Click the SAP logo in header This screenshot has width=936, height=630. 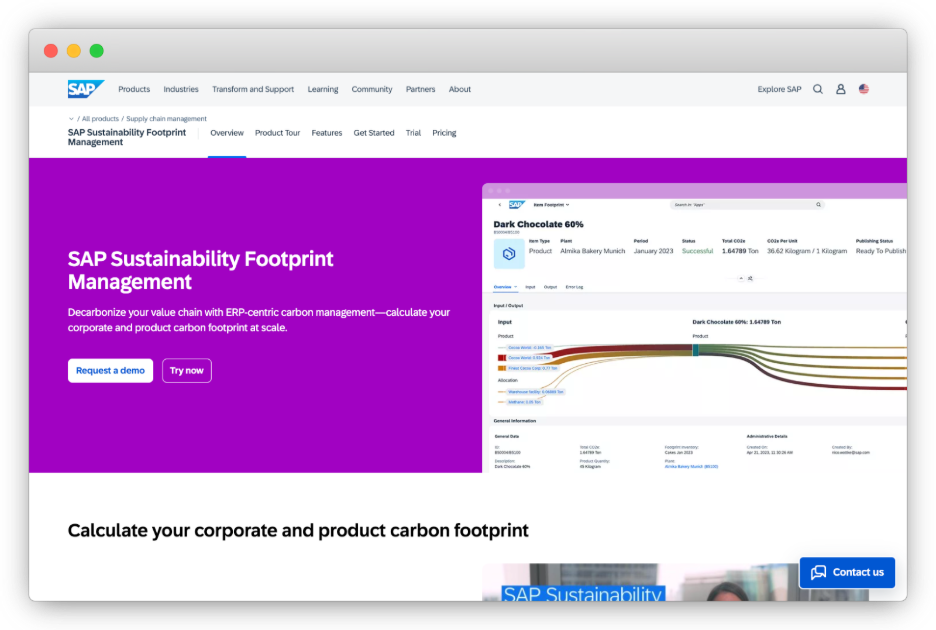85,89
